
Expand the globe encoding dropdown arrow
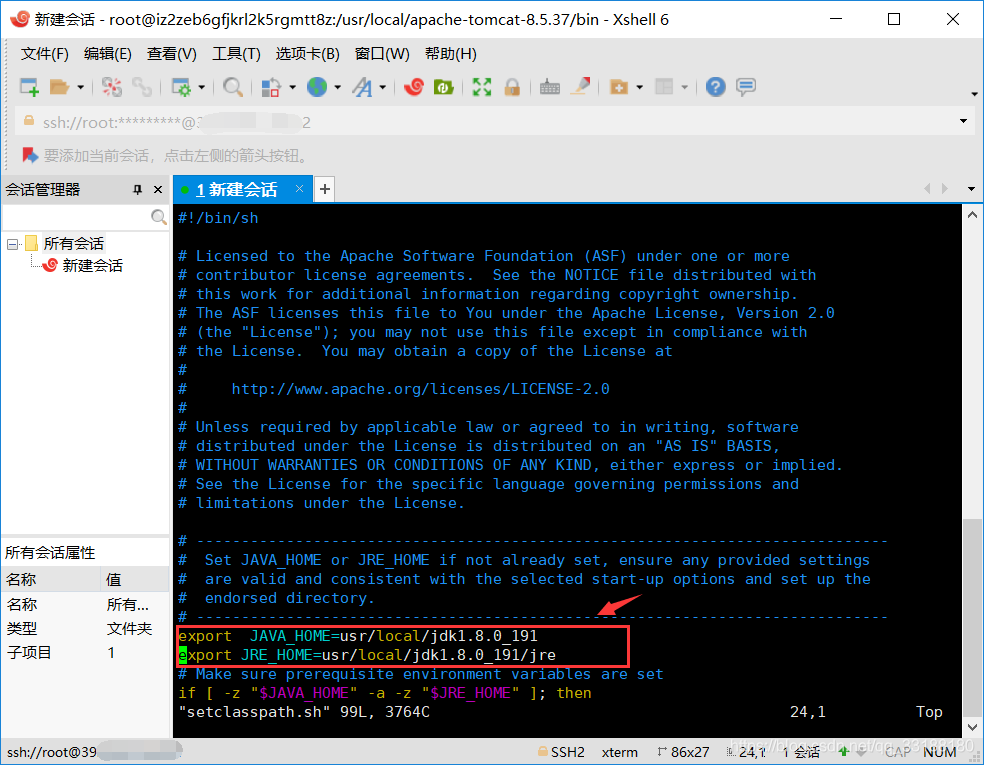[x=338, y=87]
